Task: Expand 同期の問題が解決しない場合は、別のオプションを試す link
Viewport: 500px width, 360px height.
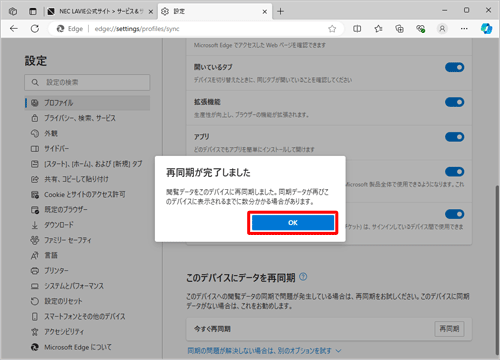Action: (x=264, y=351)
